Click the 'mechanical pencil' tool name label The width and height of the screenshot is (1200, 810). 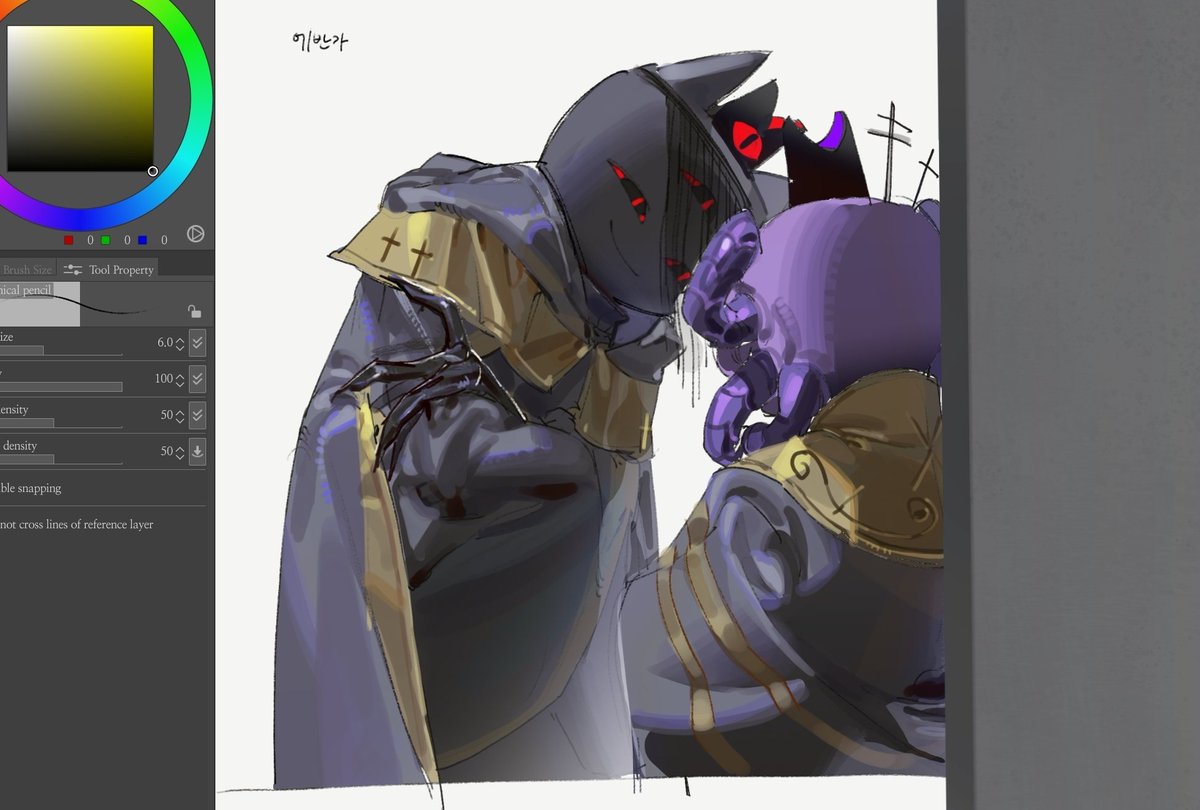tap(26, 290)
